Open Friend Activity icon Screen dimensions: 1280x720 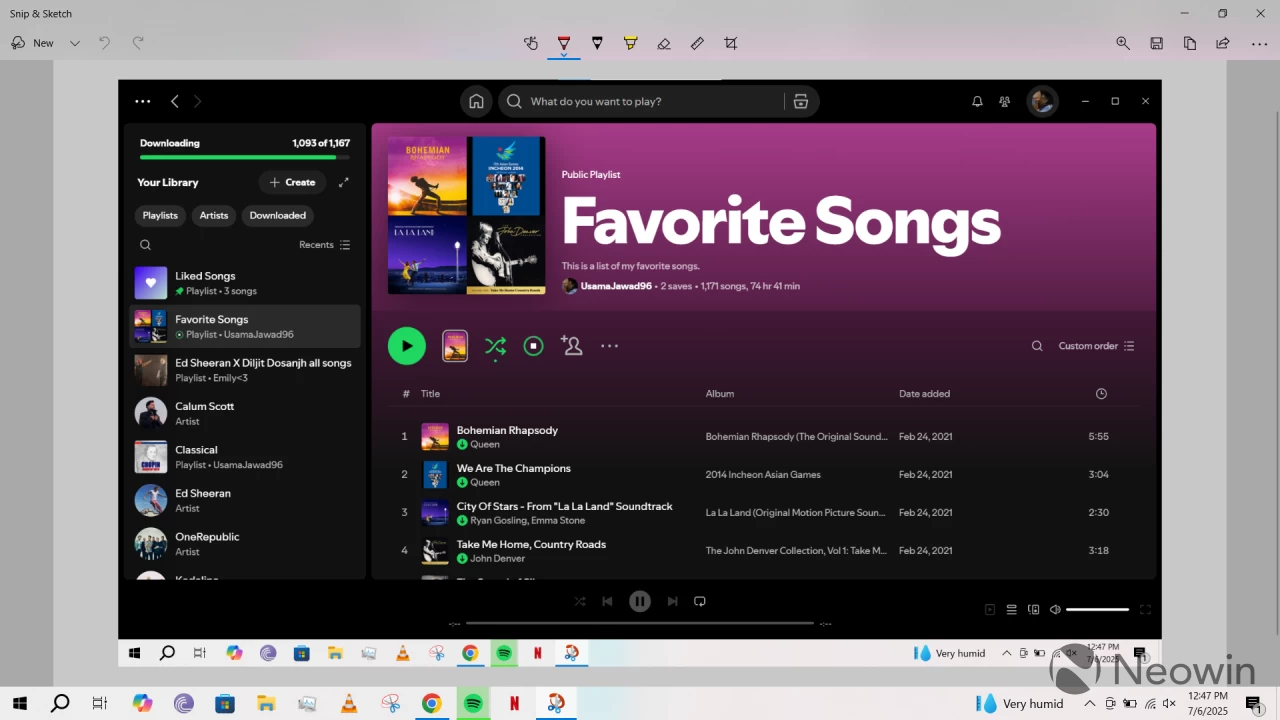[x=1005, y=101]
